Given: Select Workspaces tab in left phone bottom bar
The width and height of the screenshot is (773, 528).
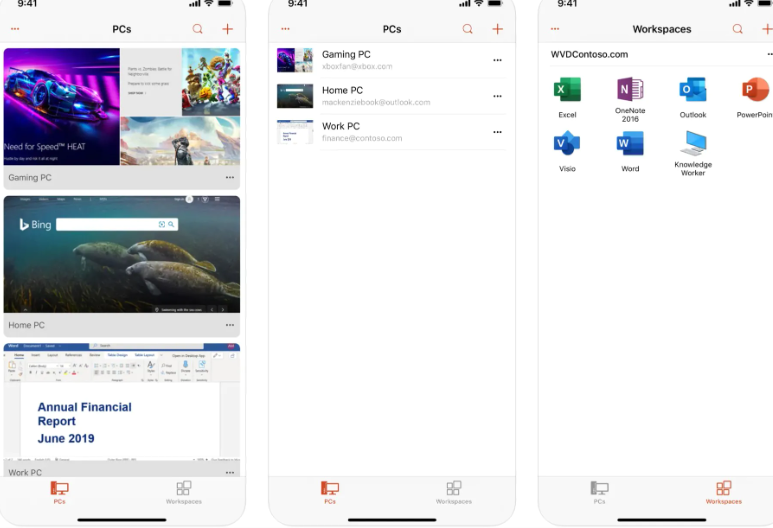Looking at the screenshot, I should pyautogui.click(x=184, y=493).
